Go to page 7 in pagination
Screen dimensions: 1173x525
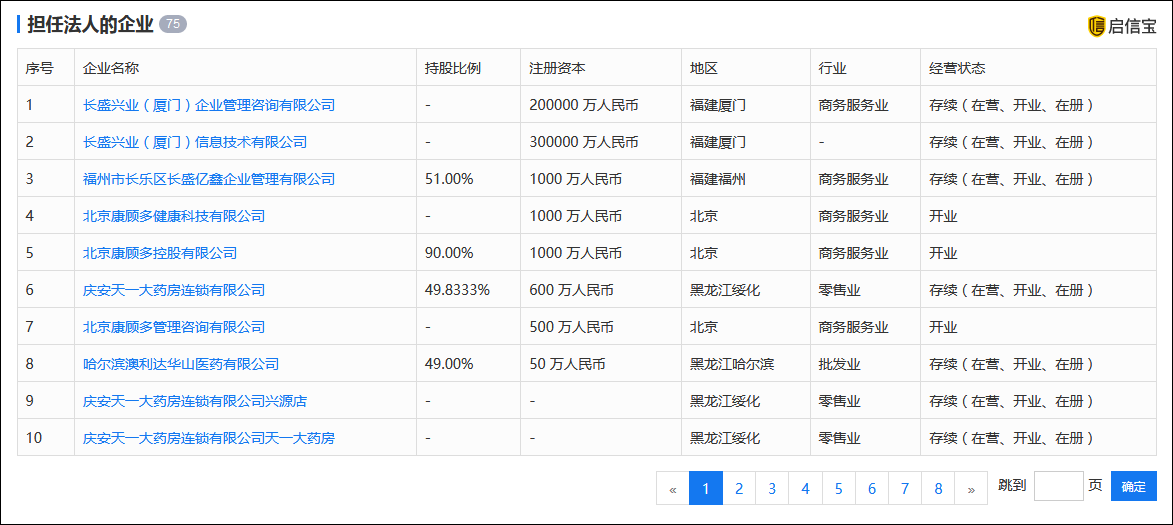click(905, 488)
